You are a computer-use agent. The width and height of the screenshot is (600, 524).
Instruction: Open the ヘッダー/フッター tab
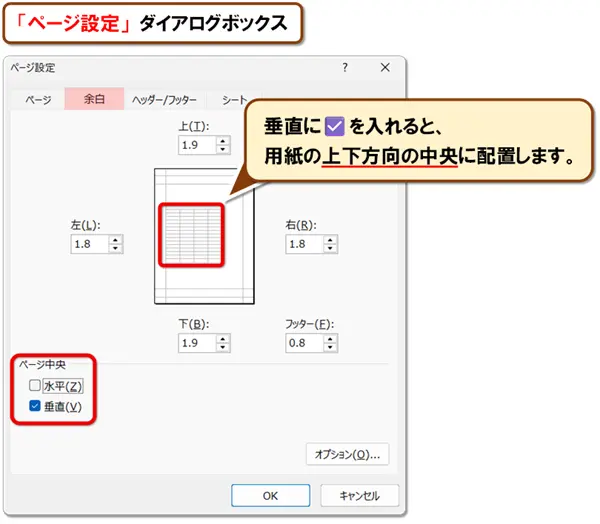pyautogui.click(x=165, y=100)
